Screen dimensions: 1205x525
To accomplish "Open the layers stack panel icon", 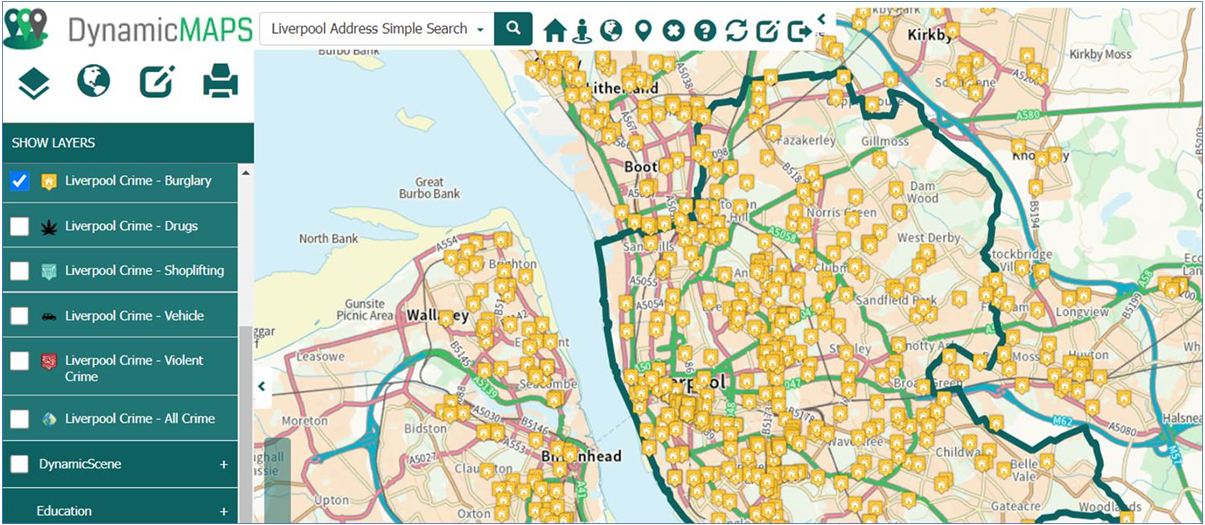I will pyautogui.click(x=33, y=83).
